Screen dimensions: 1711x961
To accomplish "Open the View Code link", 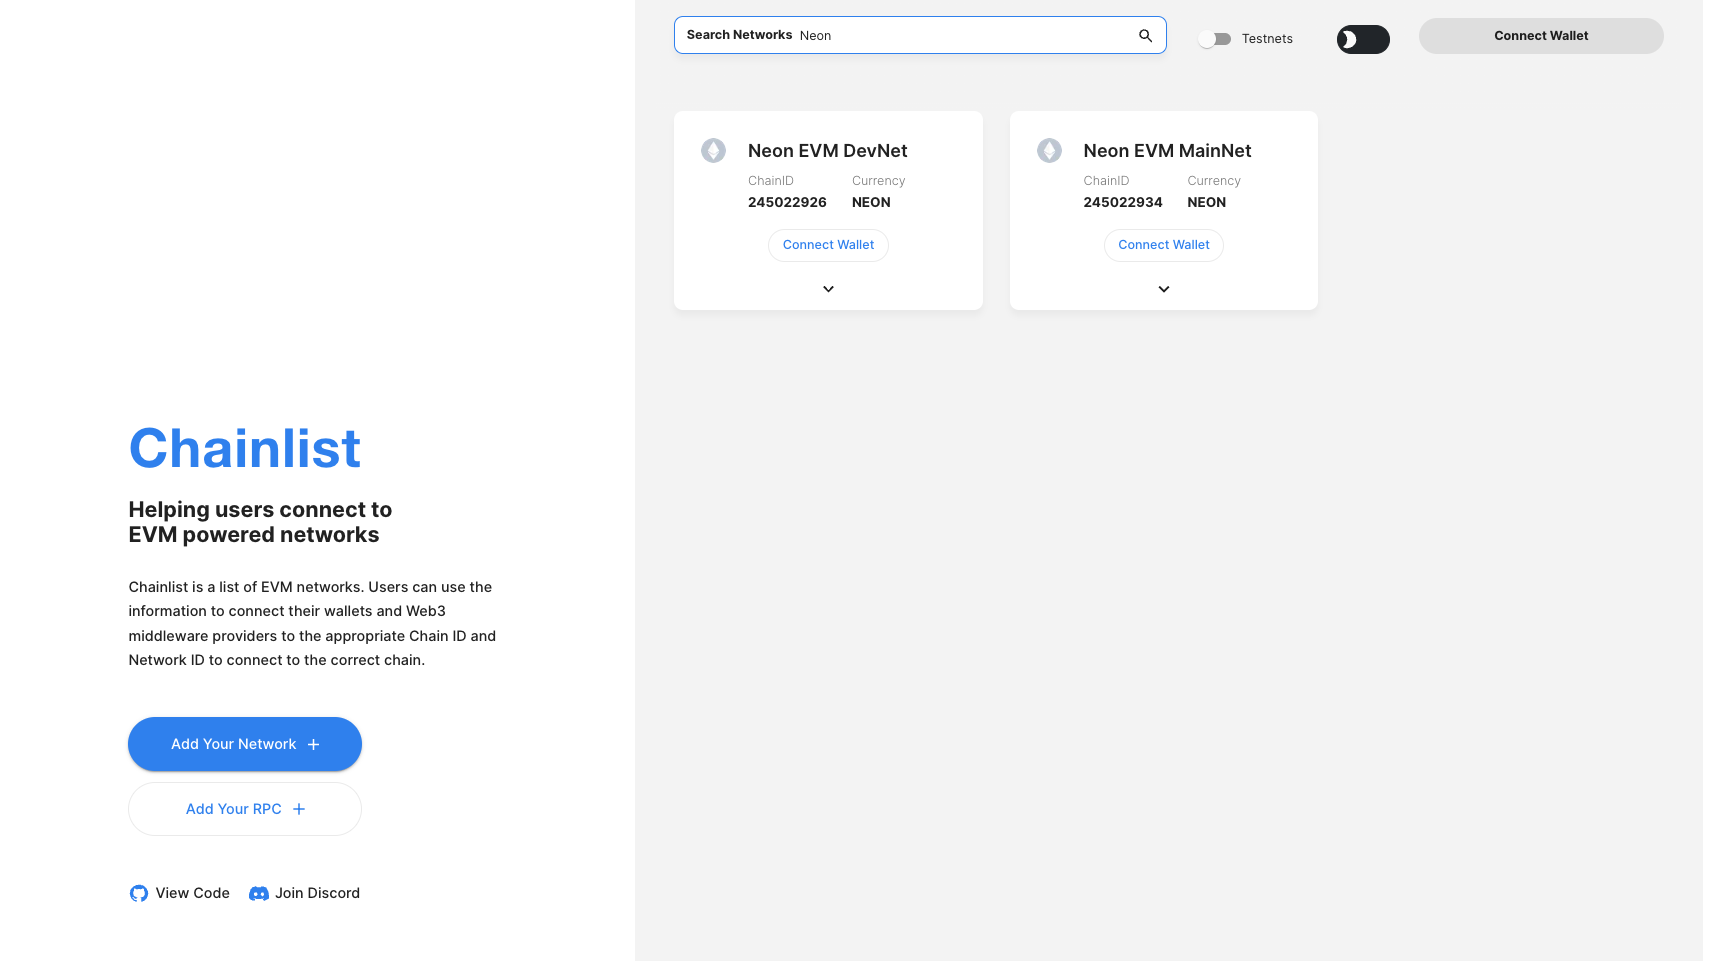I will click(180, 893).
